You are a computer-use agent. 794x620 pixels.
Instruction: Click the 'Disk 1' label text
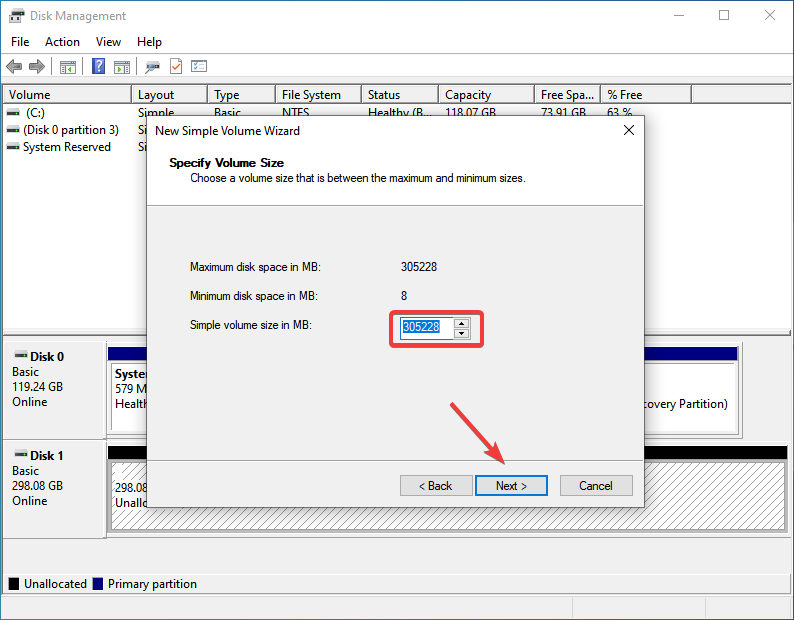(x=47, y=456)
